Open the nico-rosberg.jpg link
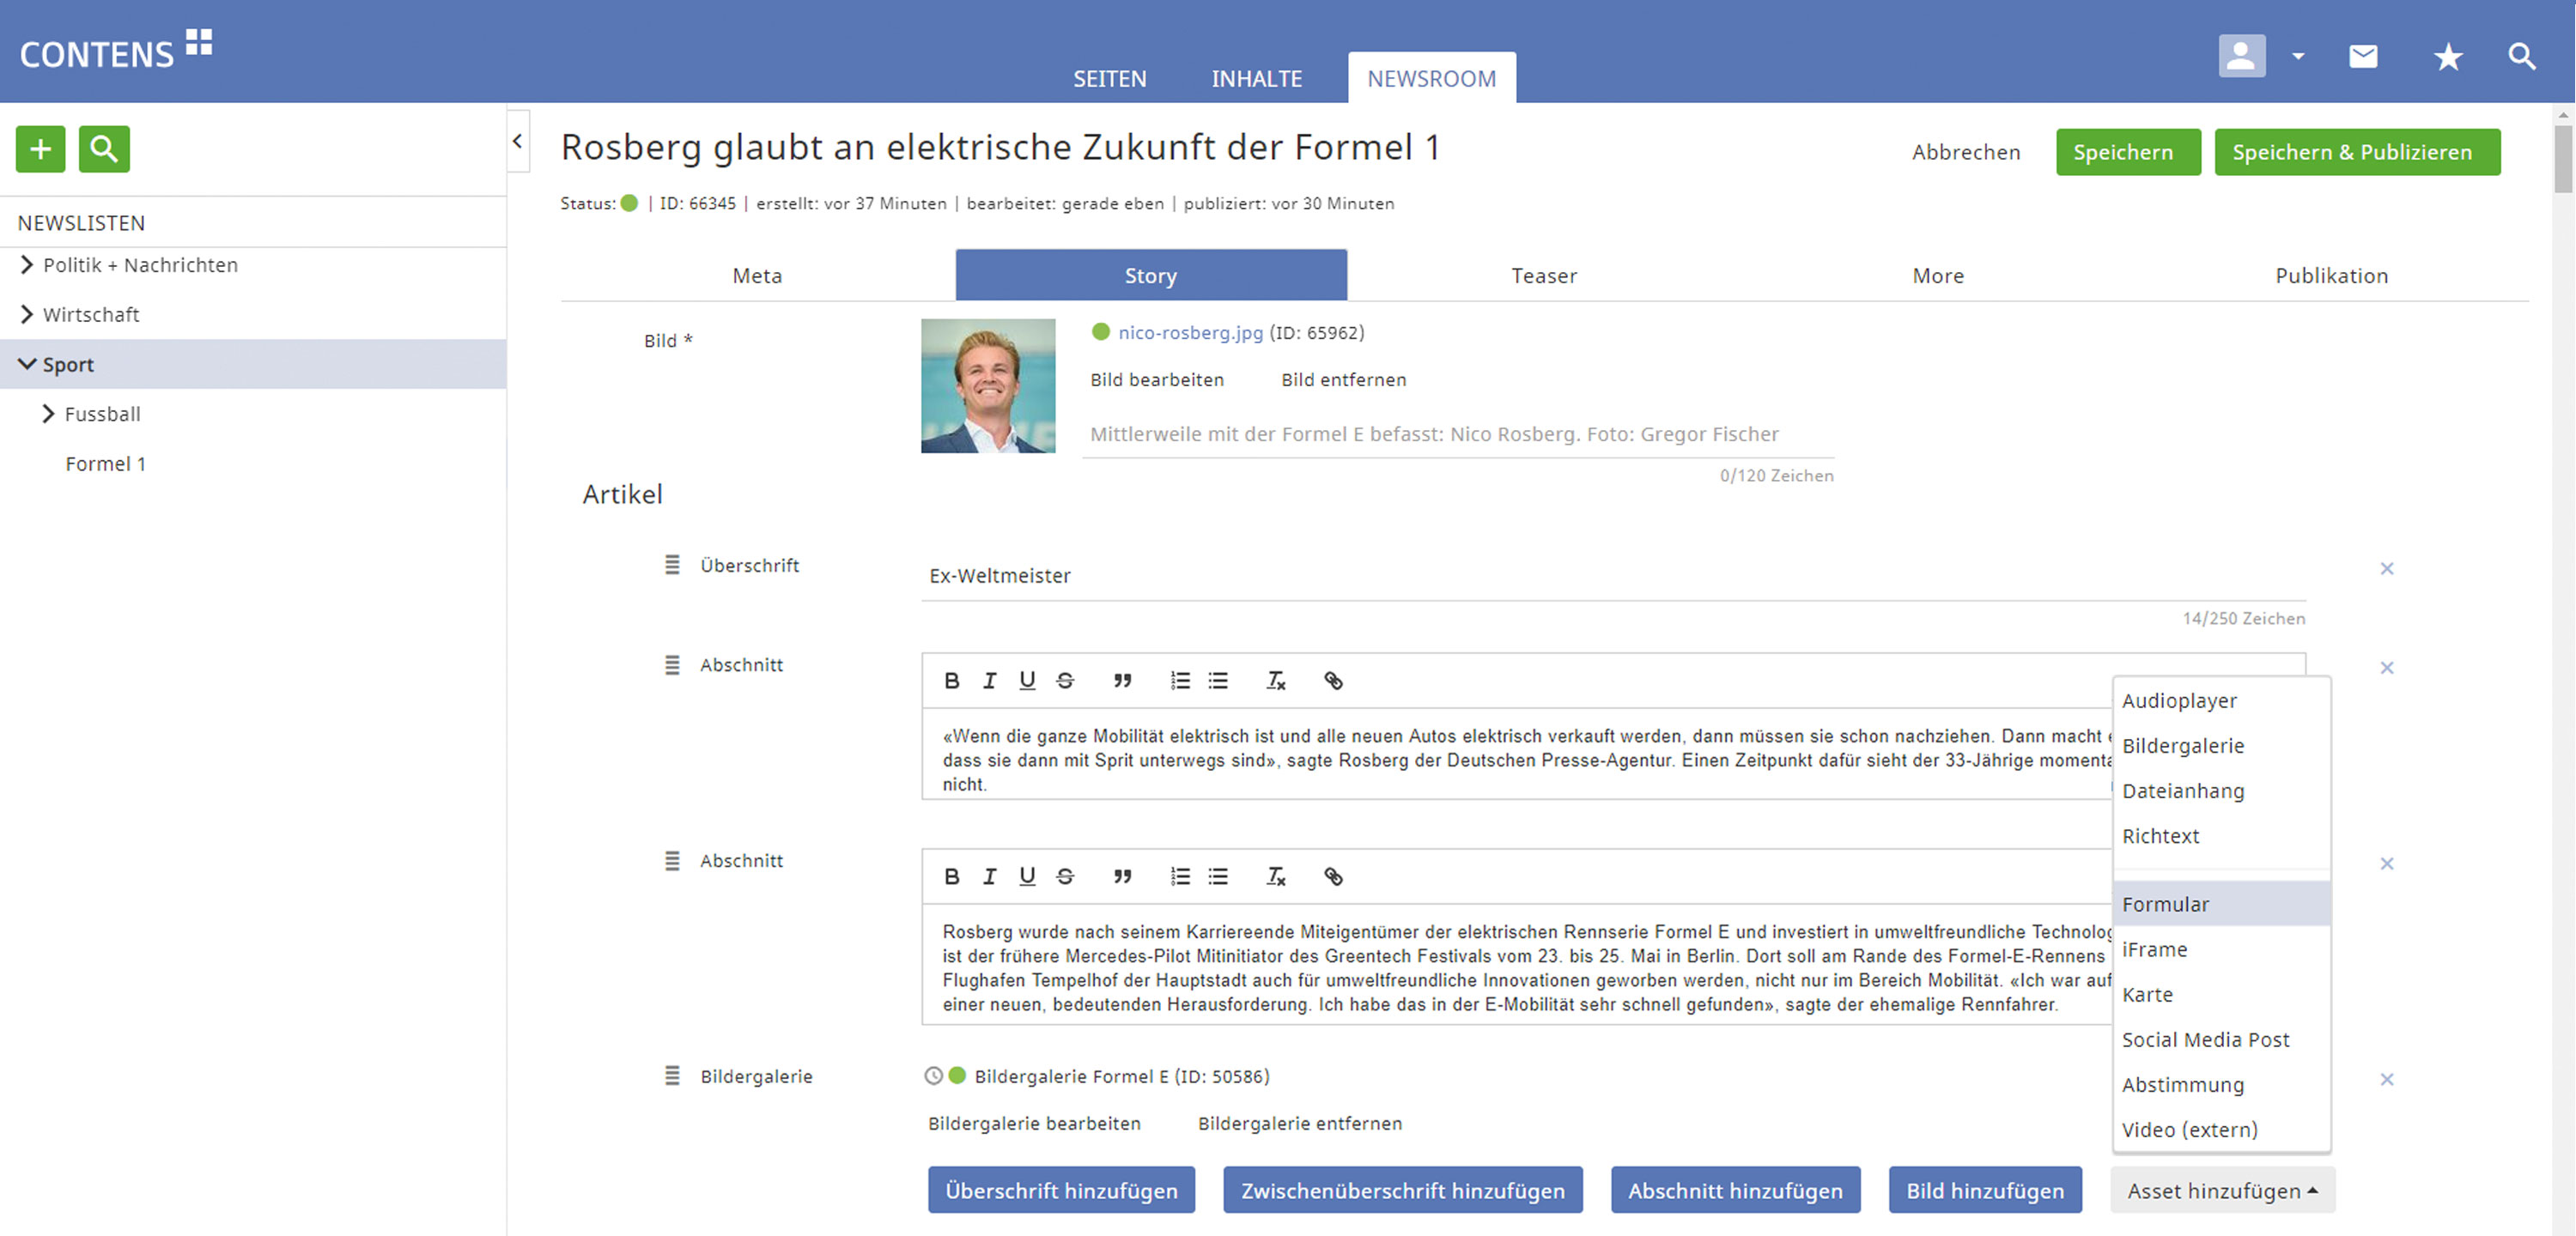The height and width of the screenshot is (1236, 2576). click(x=1190, y=333)
